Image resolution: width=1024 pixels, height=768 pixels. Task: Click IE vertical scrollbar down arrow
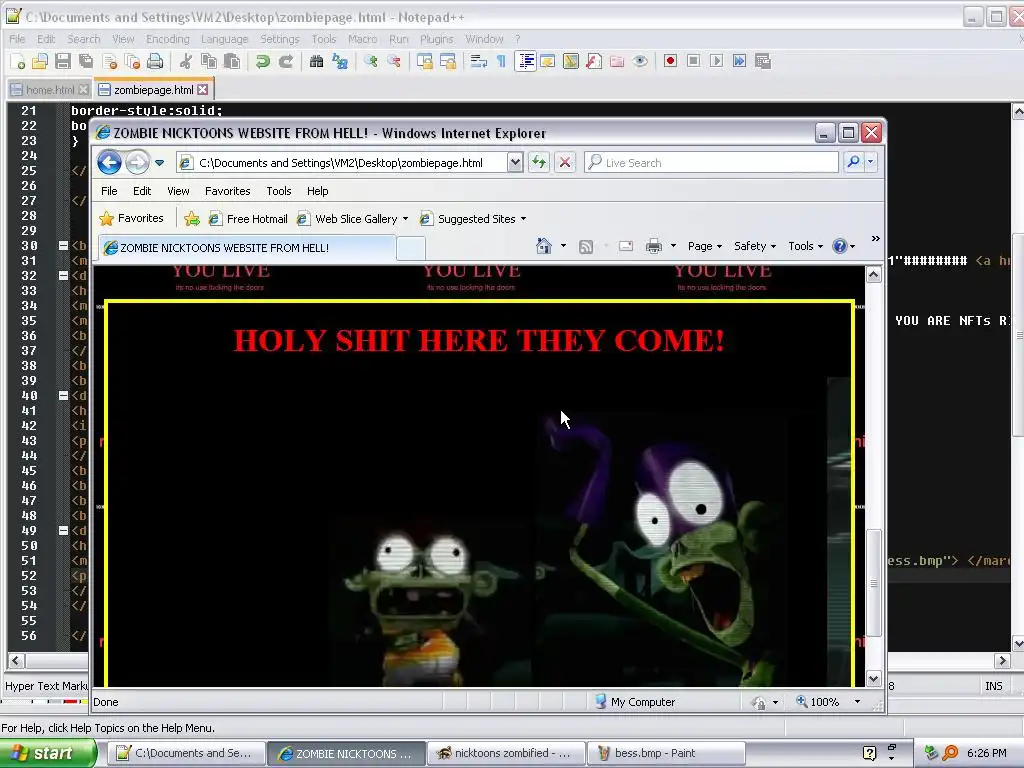(874, 679)
